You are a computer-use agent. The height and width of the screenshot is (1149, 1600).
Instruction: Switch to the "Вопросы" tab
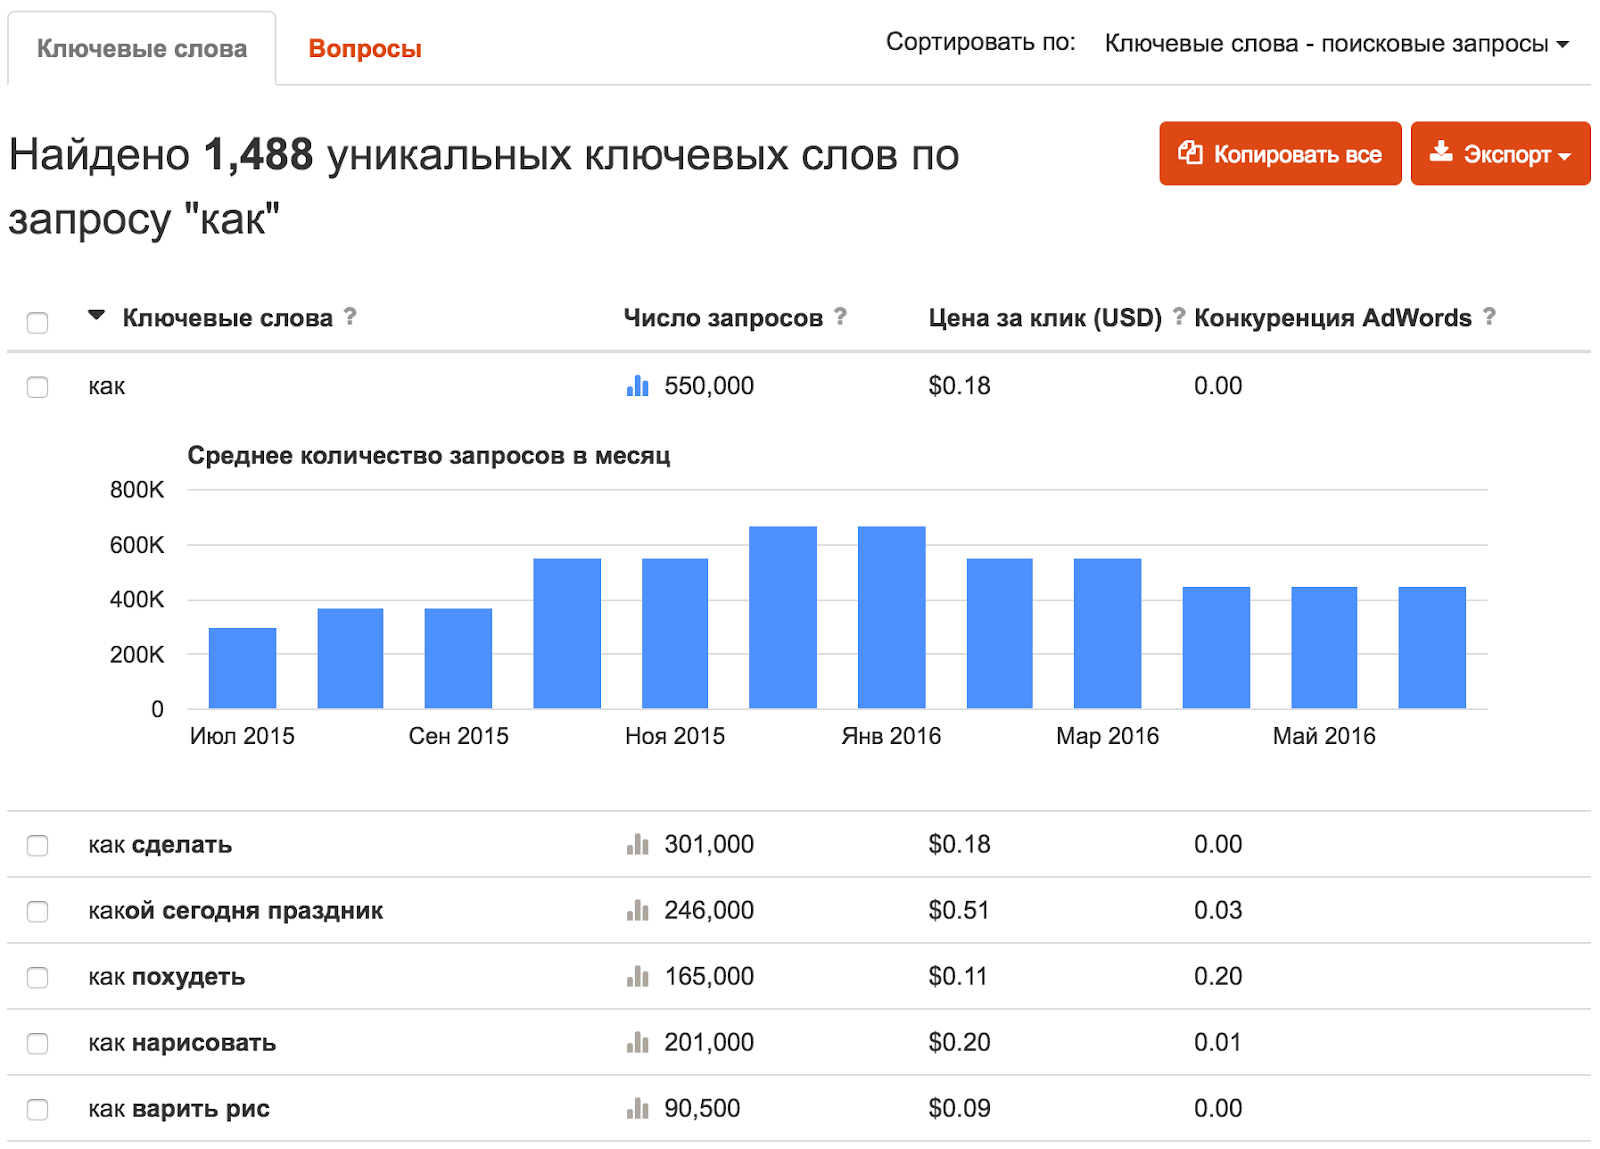[365, 49]
